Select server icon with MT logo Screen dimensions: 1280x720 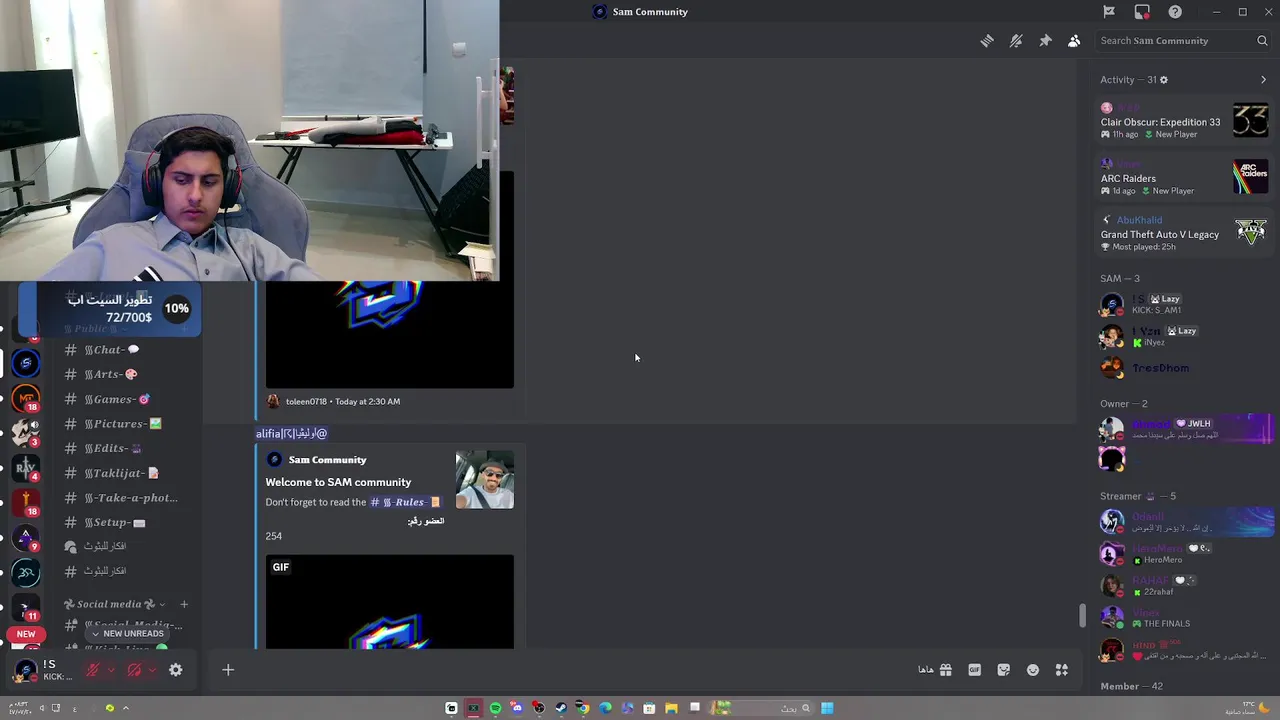coord(26,399)
